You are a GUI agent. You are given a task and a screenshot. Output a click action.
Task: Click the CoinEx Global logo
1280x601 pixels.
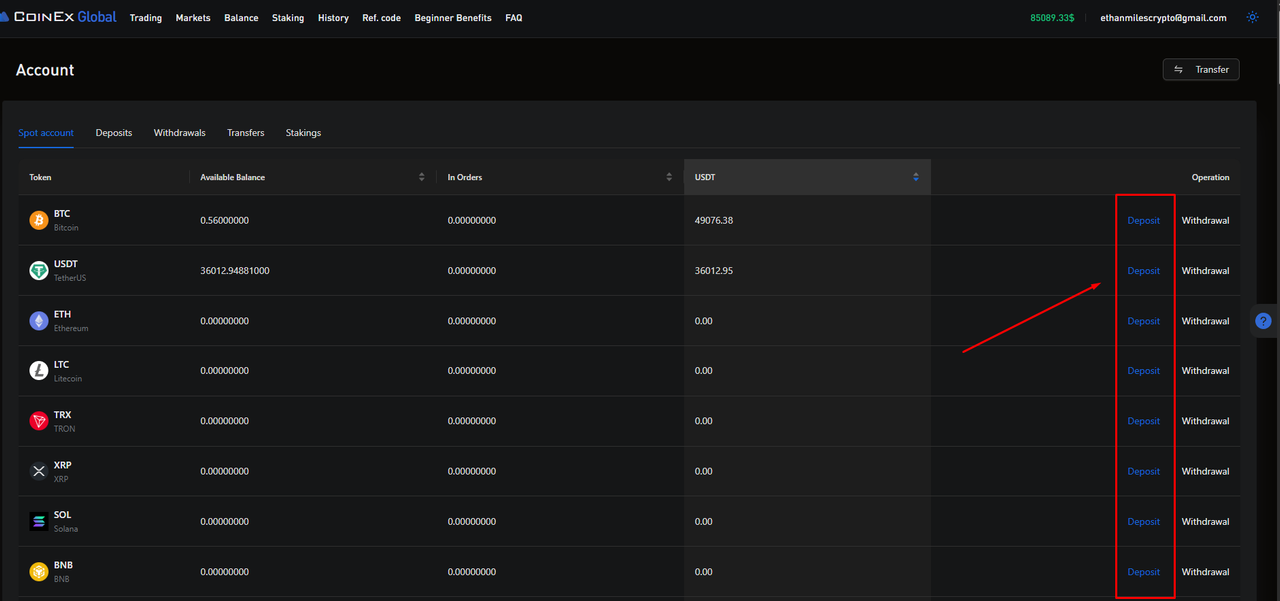[58, 17]
